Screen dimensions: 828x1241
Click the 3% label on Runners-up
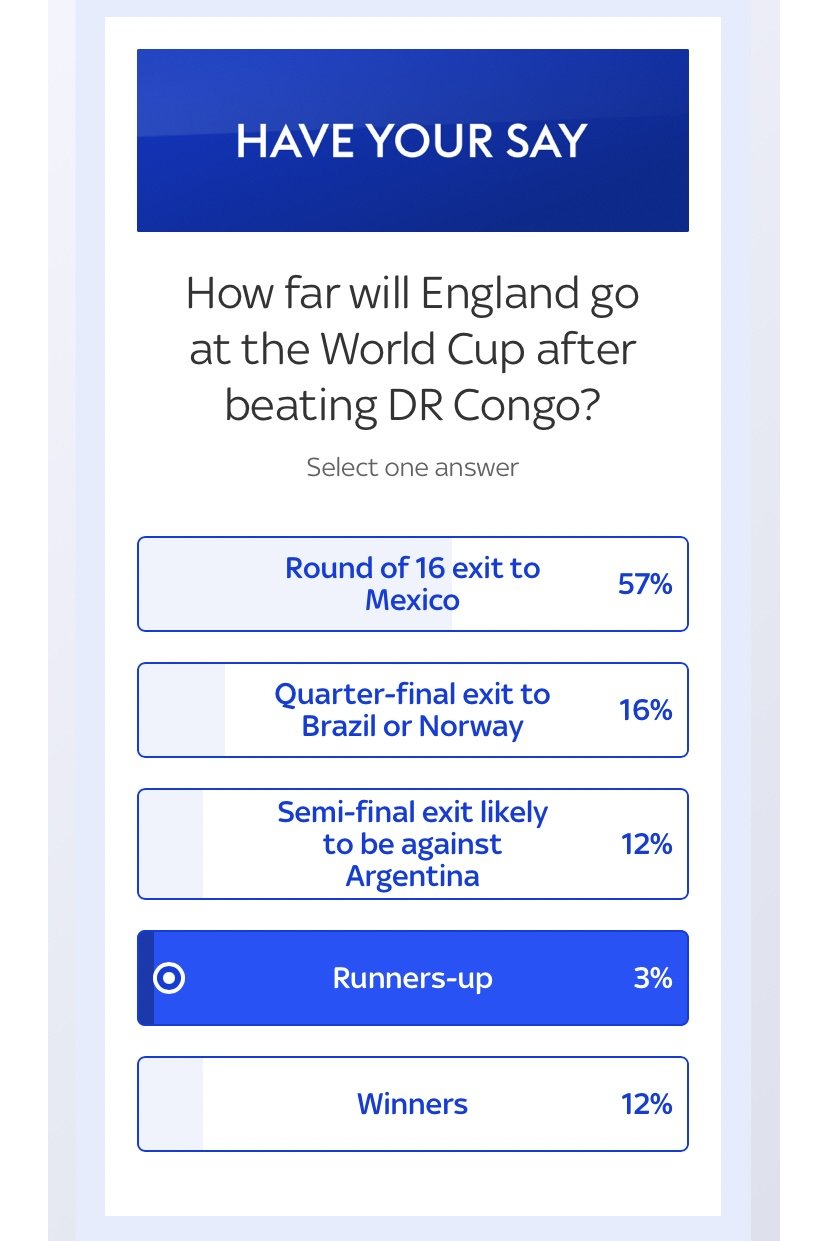pyautogui.click(x=653, y=978)
